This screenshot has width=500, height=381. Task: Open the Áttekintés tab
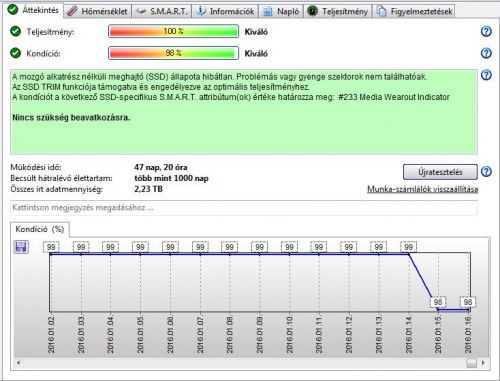coord(33,10)
